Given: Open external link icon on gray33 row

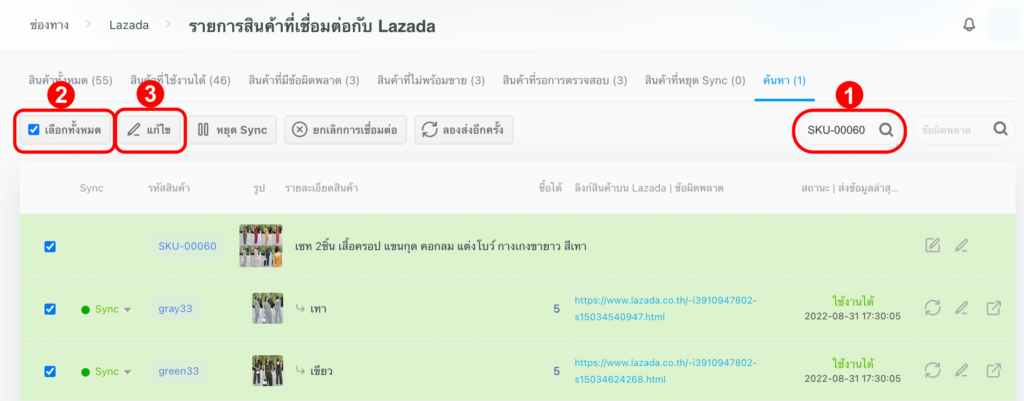Looking at the screenshot, I should point(993,308).
